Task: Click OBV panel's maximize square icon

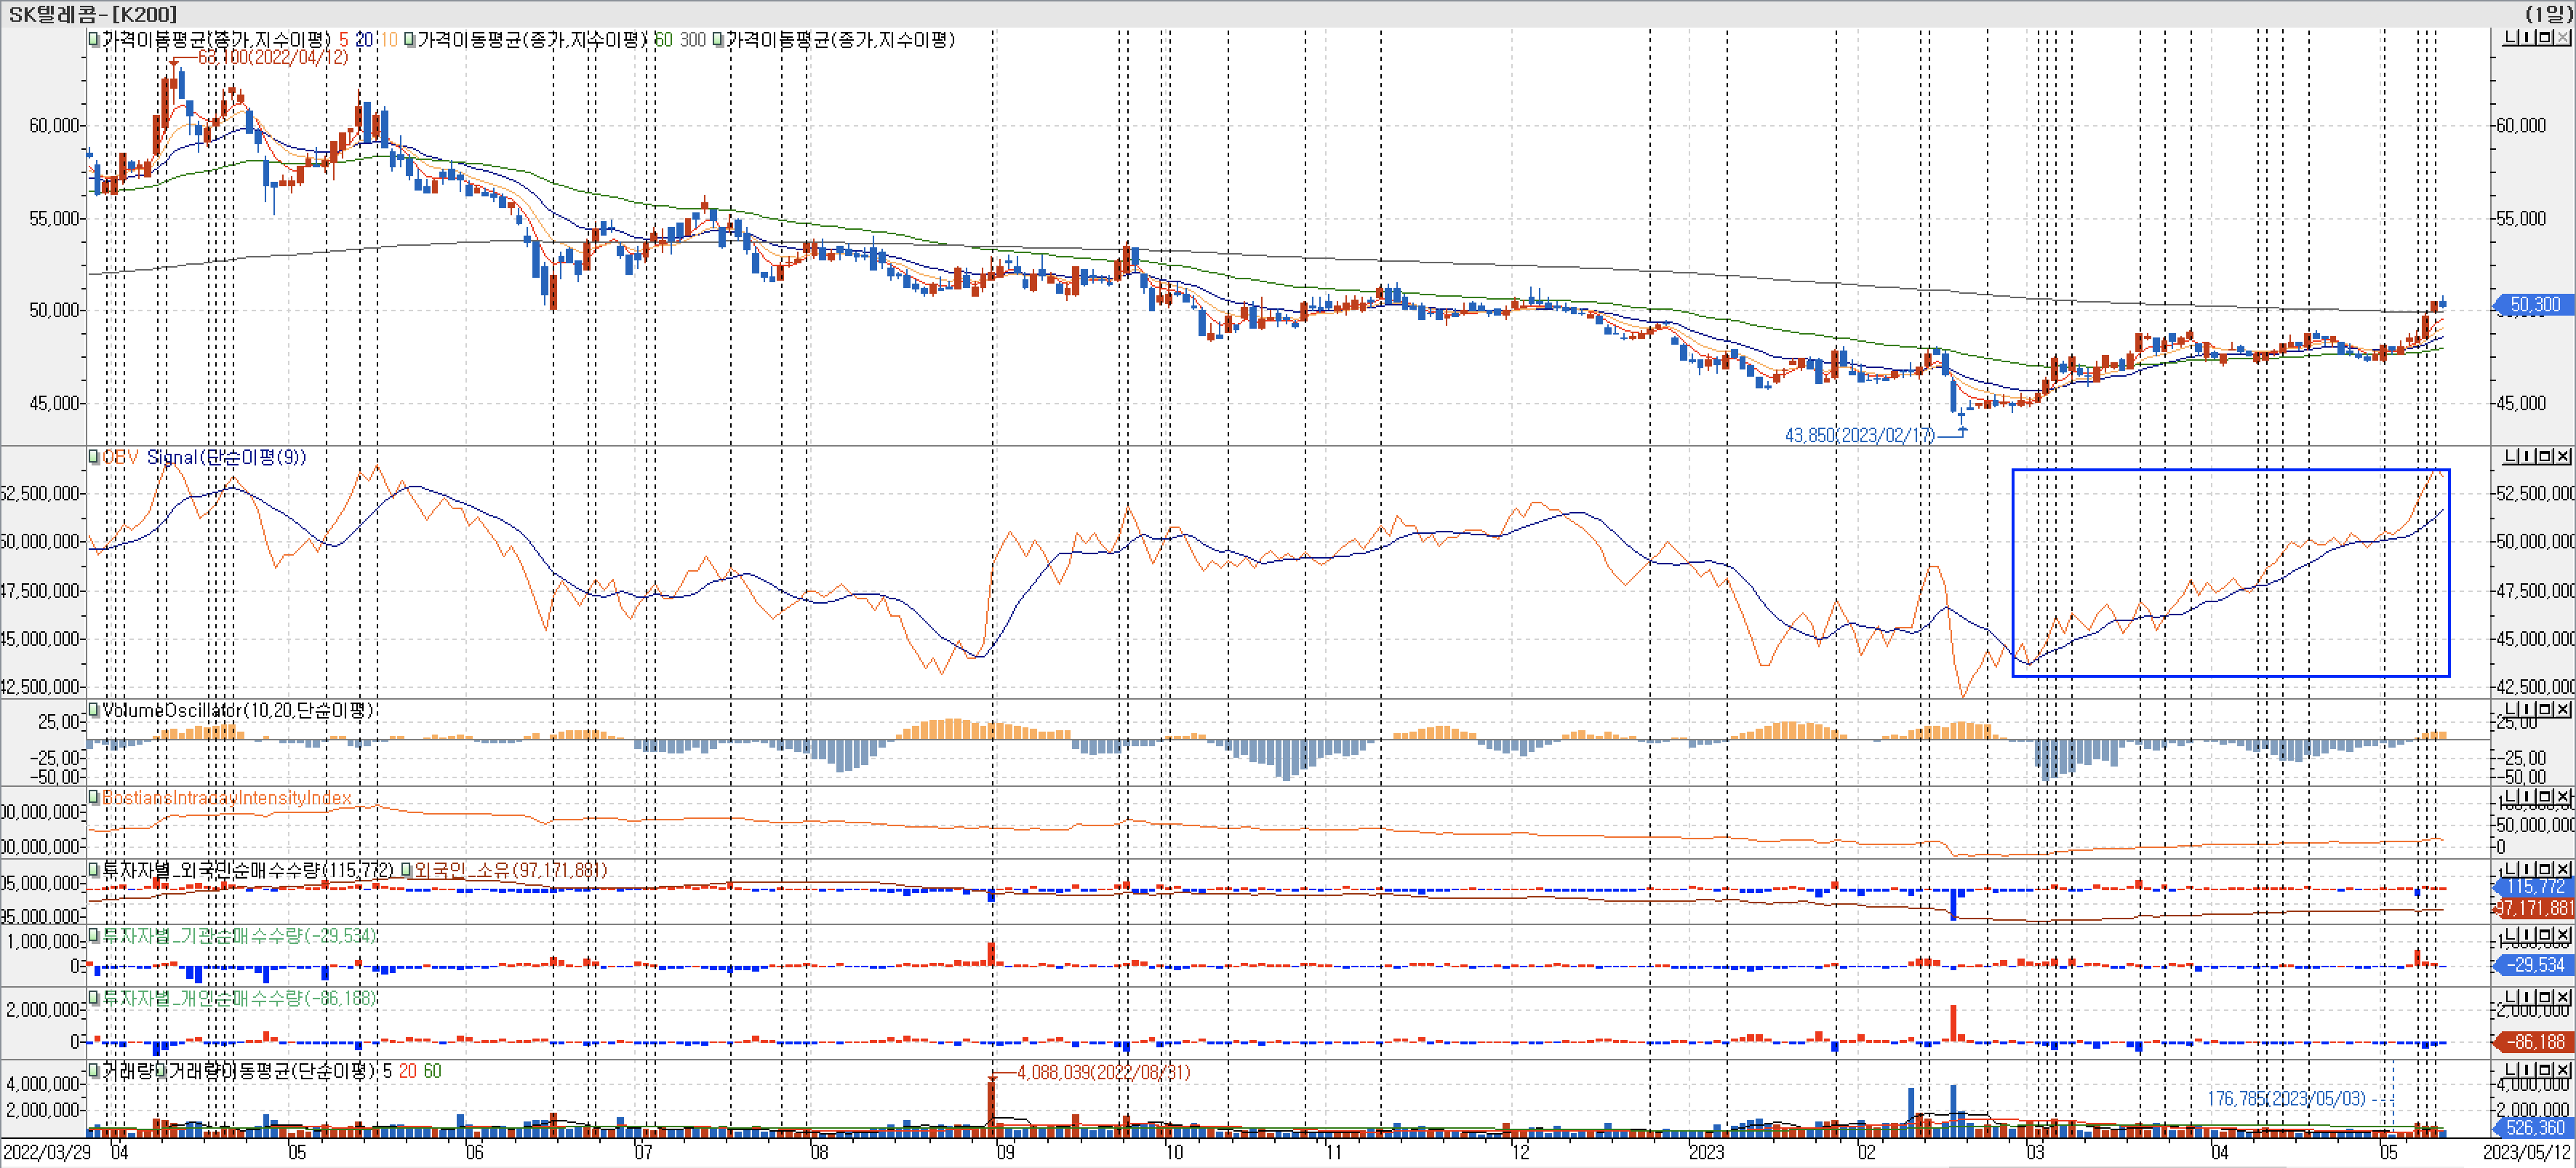Action: (2545, 456)
